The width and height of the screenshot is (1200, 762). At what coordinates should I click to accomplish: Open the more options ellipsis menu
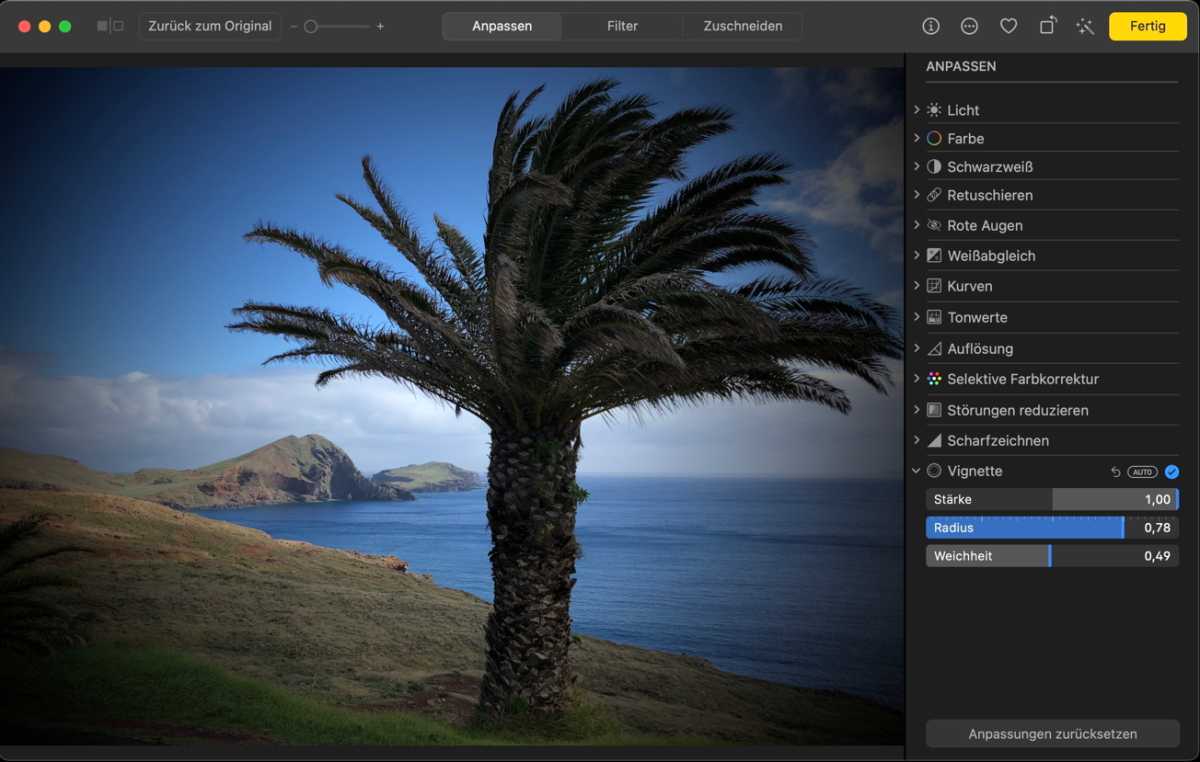(969, 26)
